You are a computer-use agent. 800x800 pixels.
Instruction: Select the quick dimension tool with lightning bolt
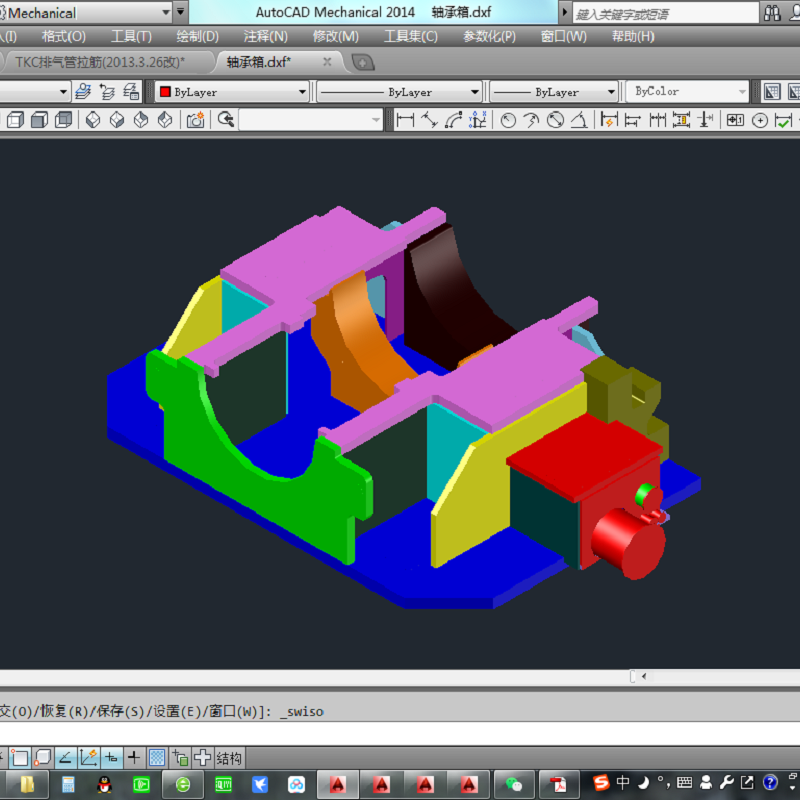coord(609,120)
